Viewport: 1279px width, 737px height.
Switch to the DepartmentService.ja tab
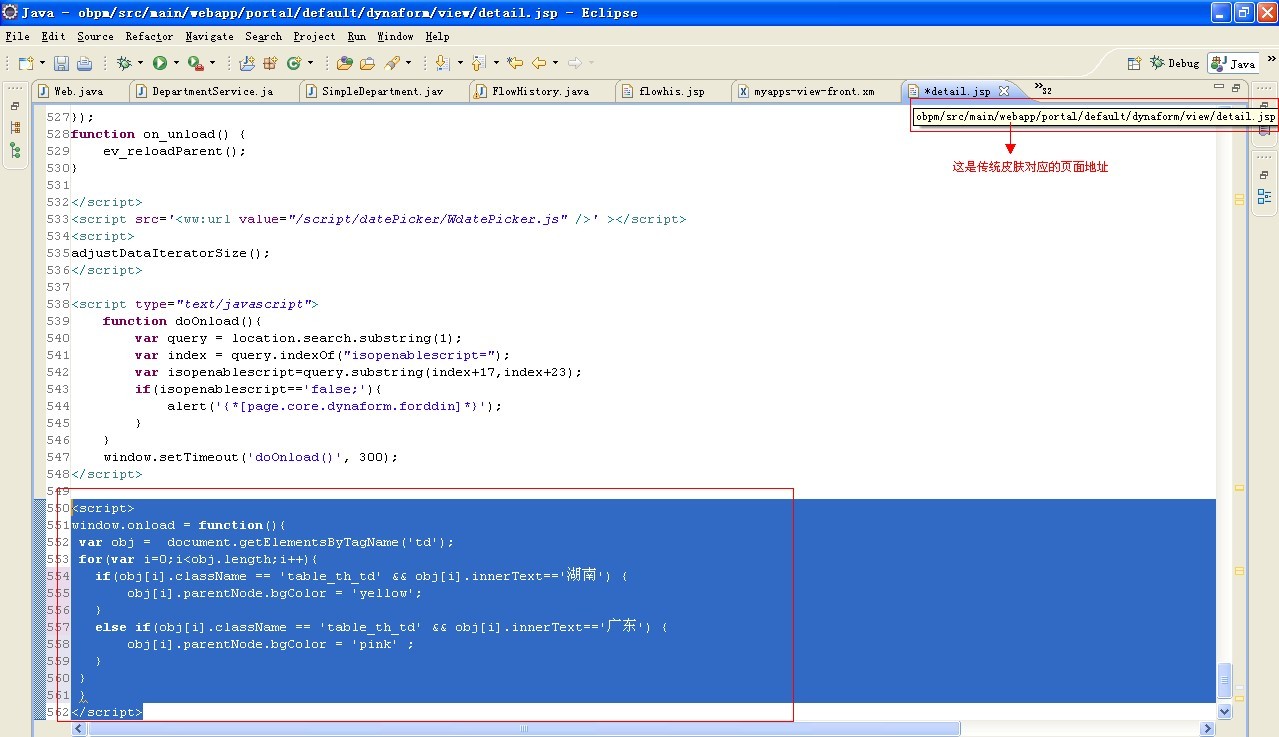213,91
